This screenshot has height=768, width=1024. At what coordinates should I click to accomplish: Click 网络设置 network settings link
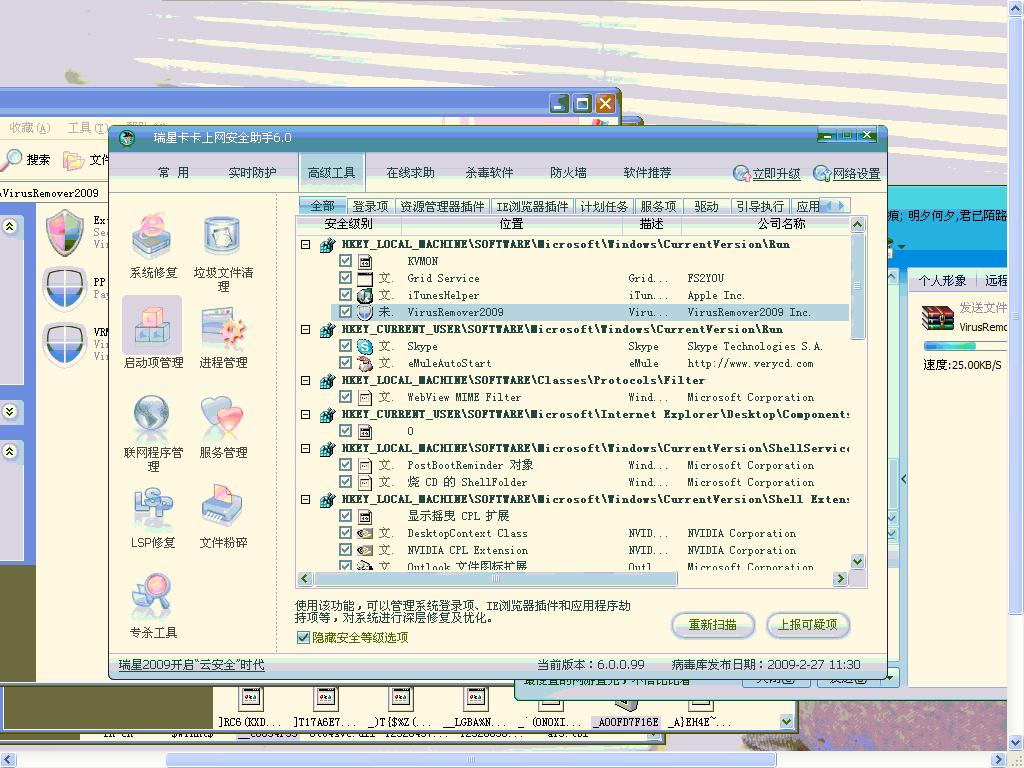(x=847, y=174)
